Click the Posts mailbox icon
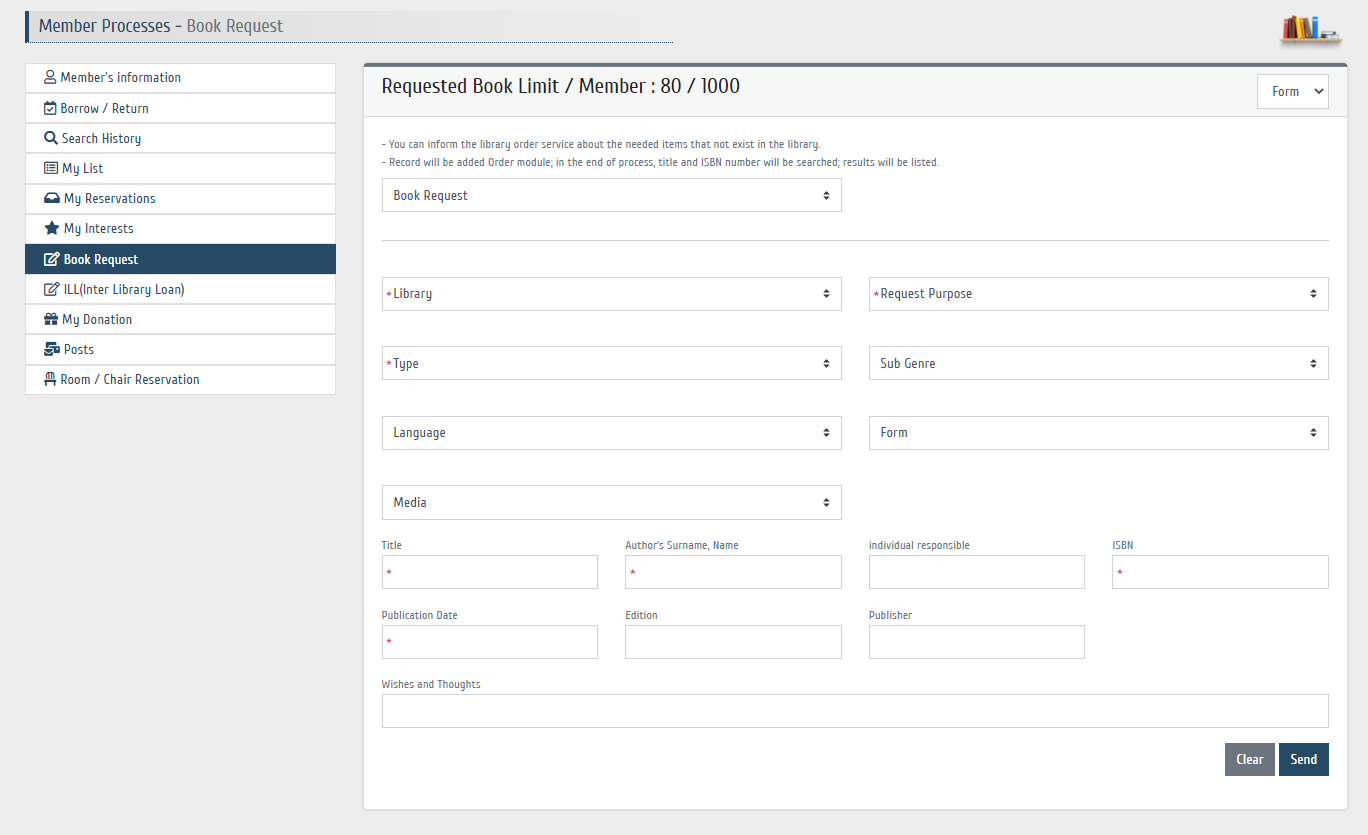This screenshot has width=1368, height=835. coord(52,349)
